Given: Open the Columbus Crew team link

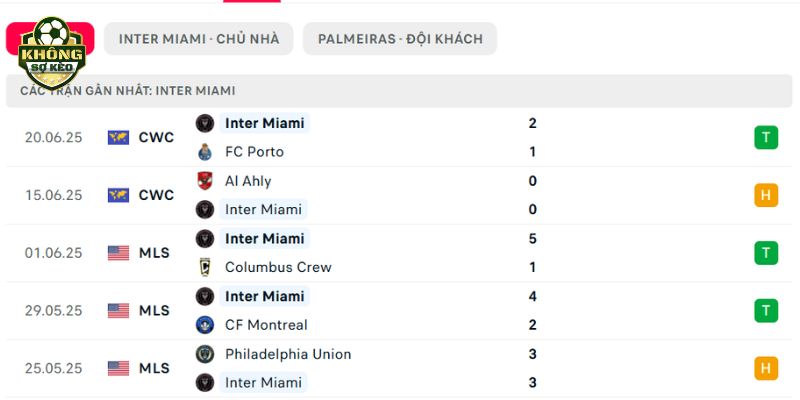Looking at the screenshot, I should 278,267.
